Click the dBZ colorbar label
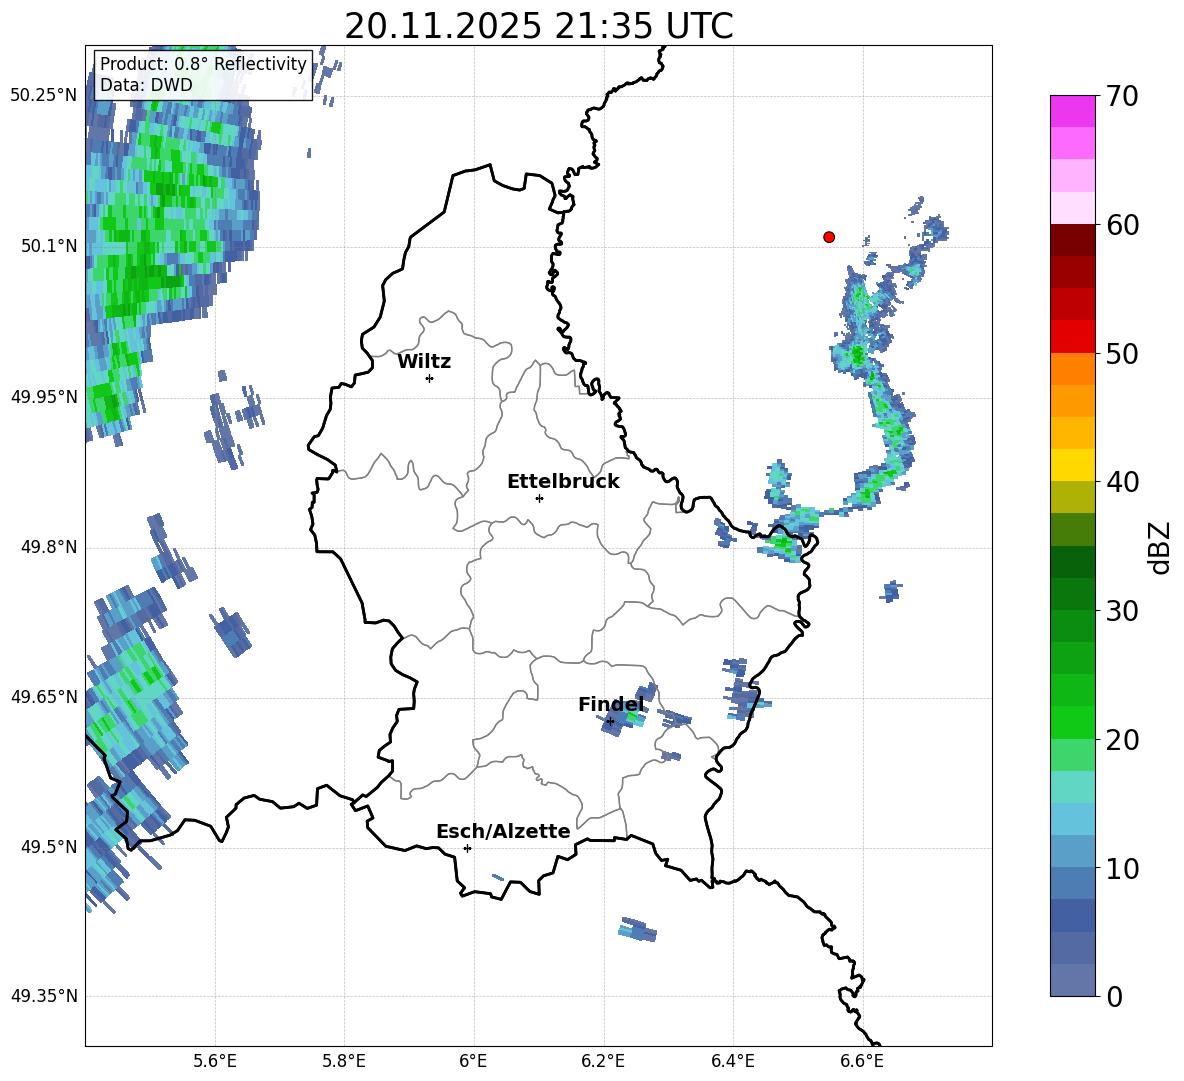The width and height of the screenshot is (1184, 1081). pyautogui.click(x=1160, y=547)
